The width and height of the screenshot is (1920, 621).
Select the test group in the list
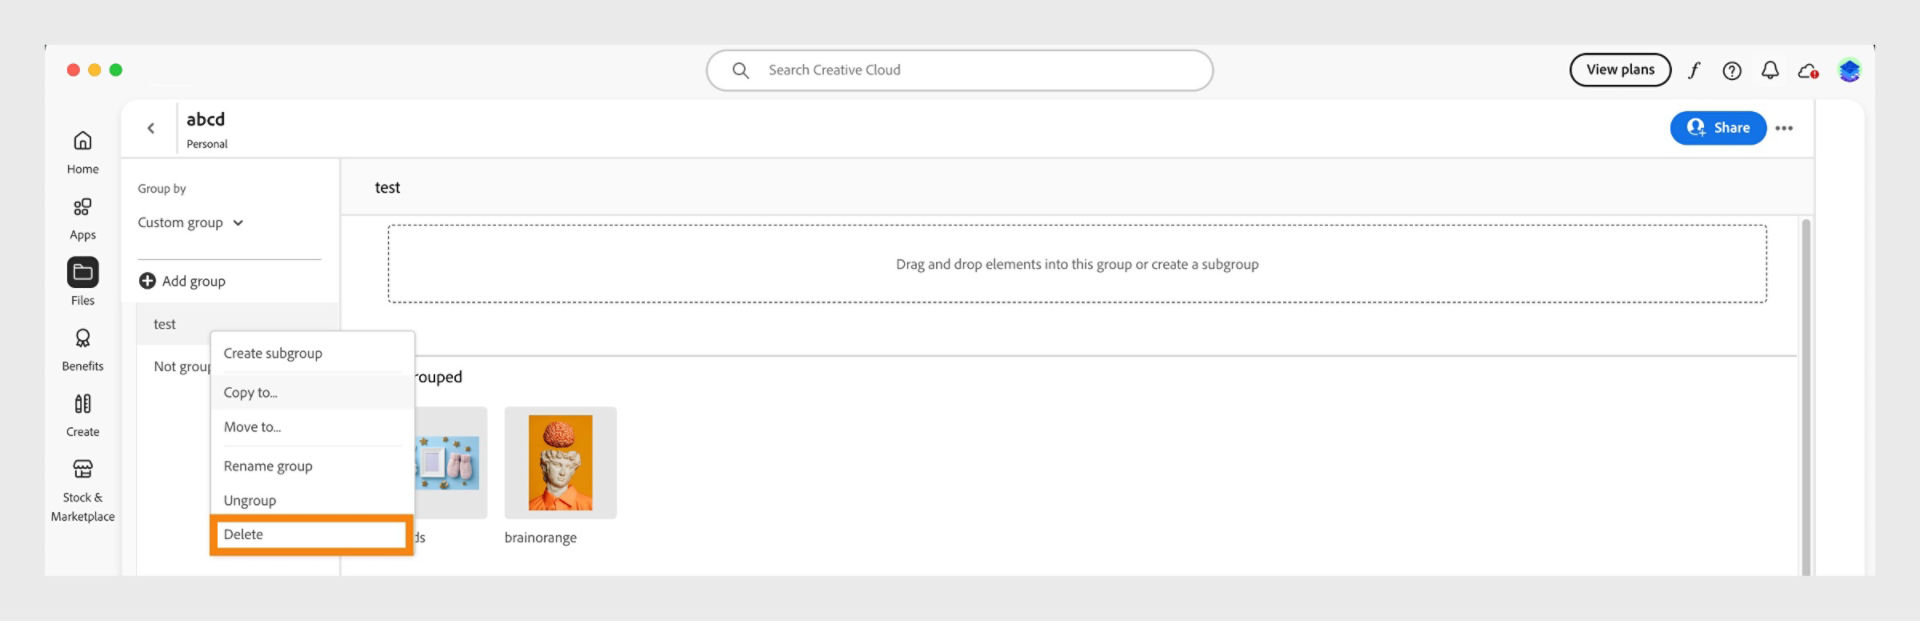(x=238, y=324)
